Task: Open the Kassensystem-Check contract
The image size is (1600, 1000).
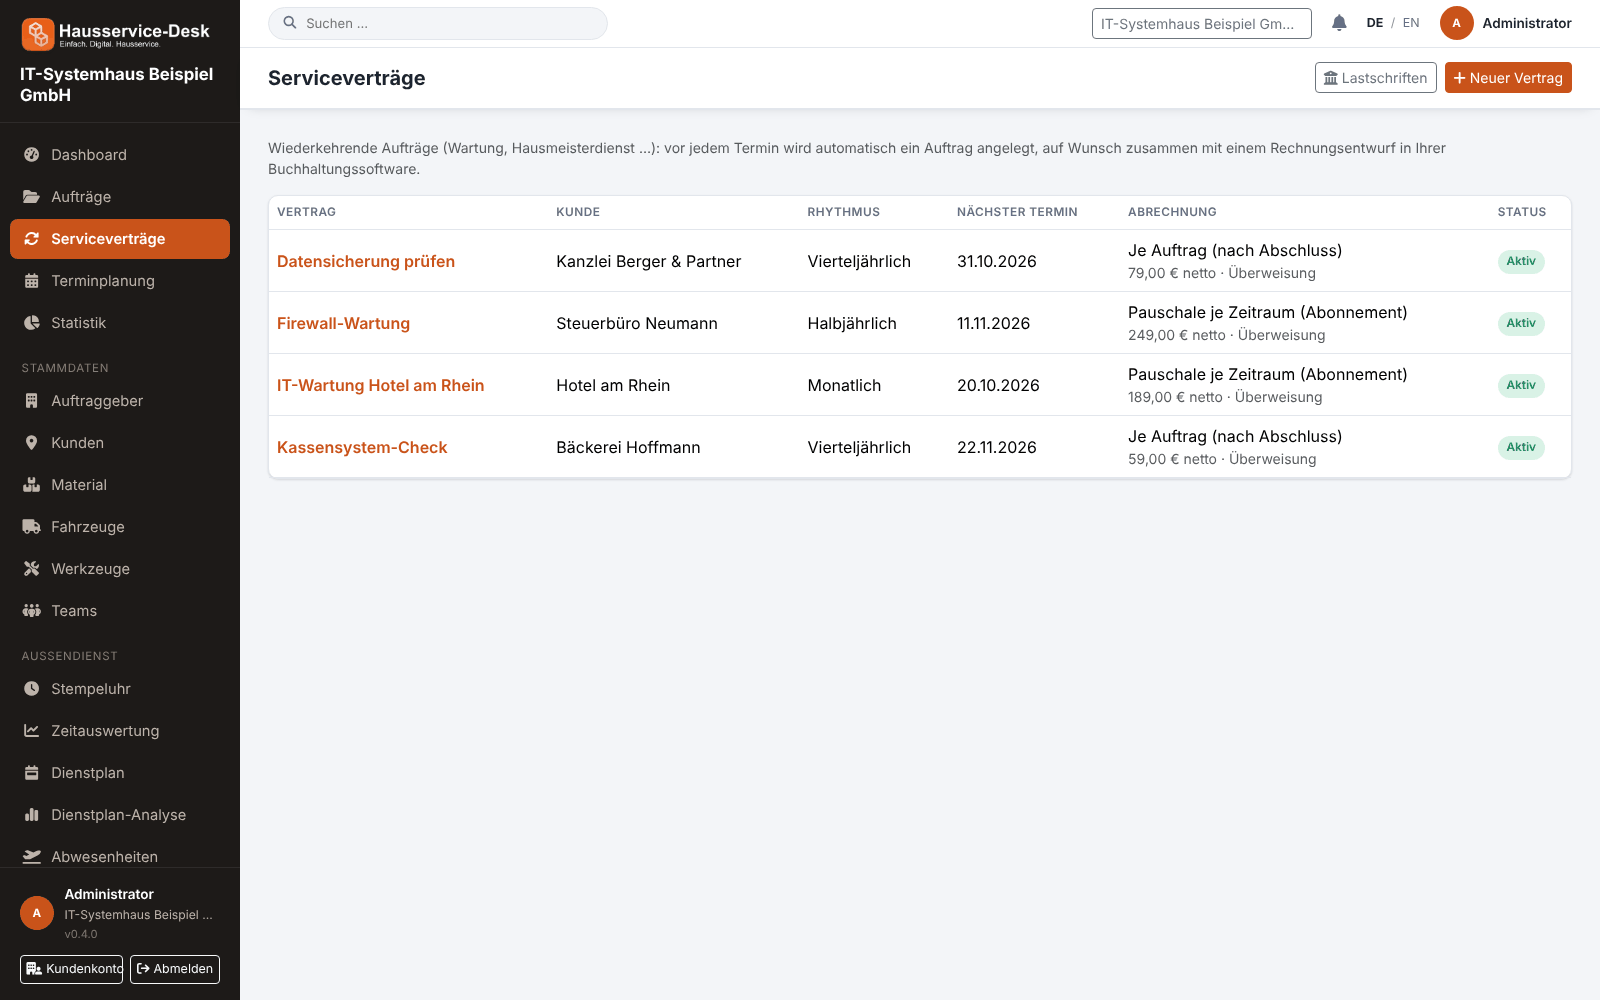Action: coord(362,447)
